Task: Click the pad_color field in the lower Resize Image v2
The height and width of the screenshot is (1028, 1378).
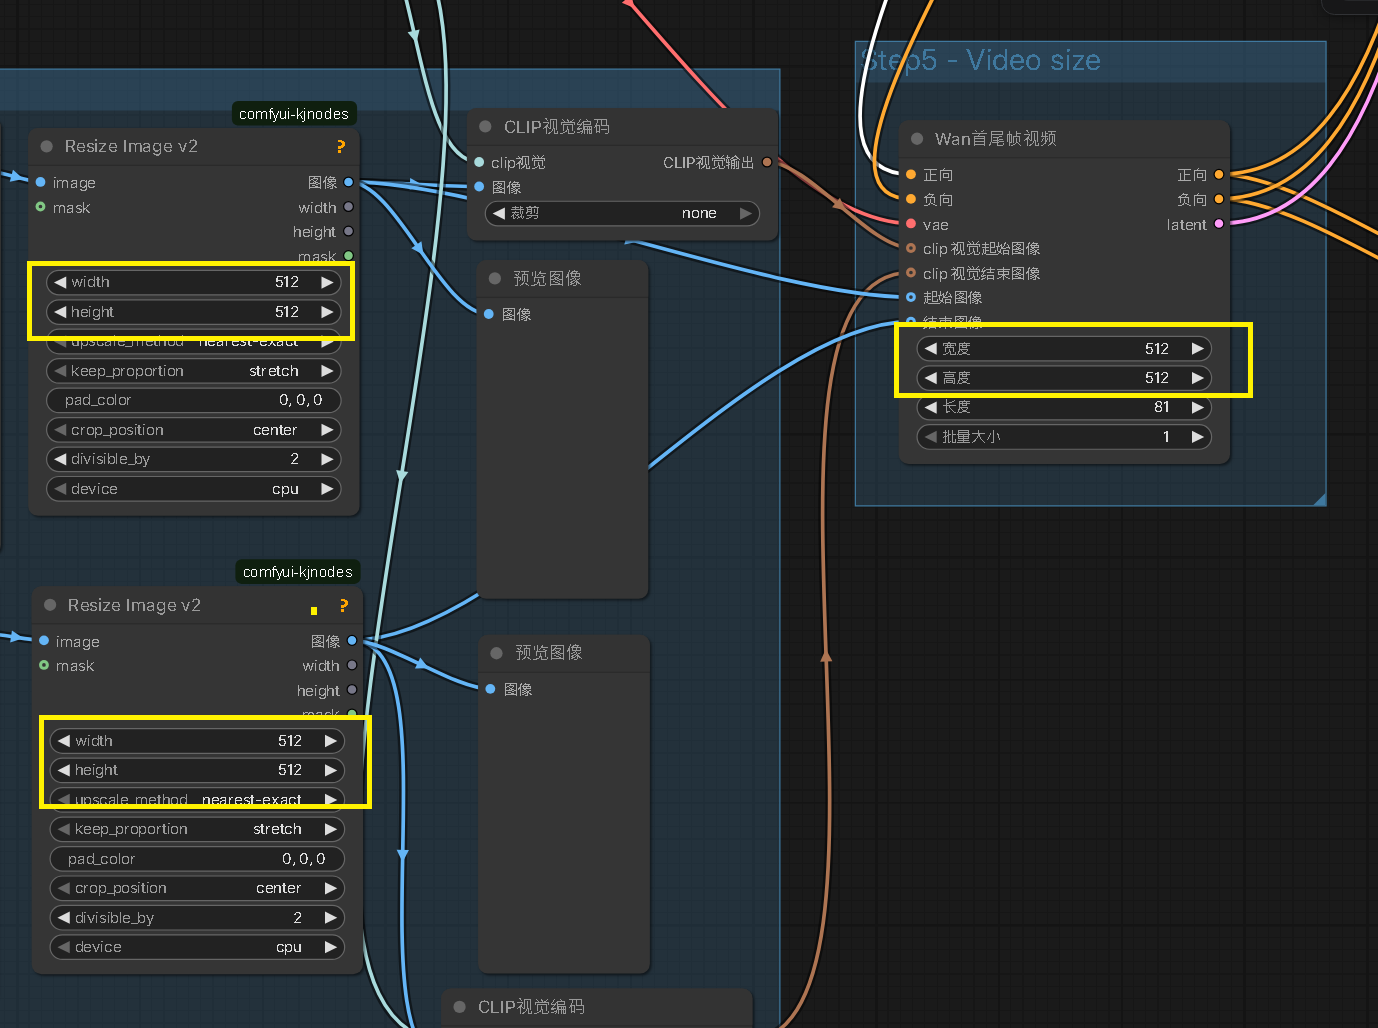Action: click(197, 859)
